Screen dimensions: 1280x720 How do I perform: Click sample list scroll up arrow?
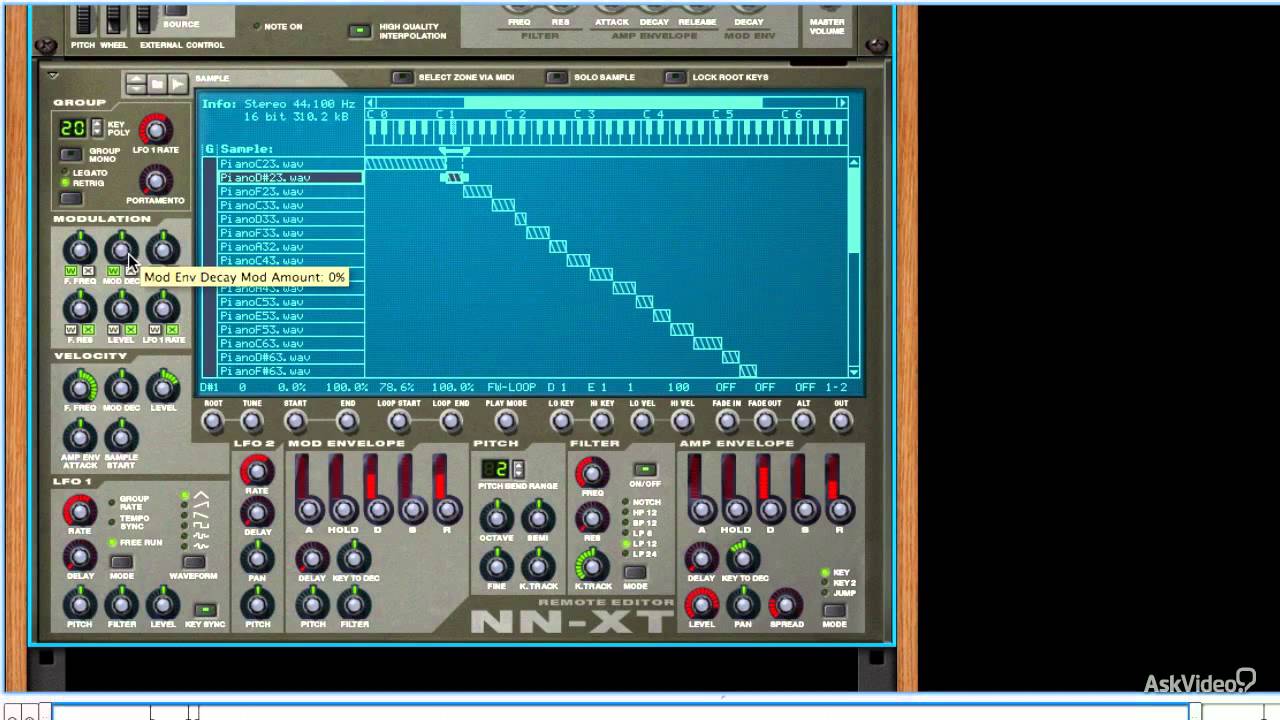[854, 163]
